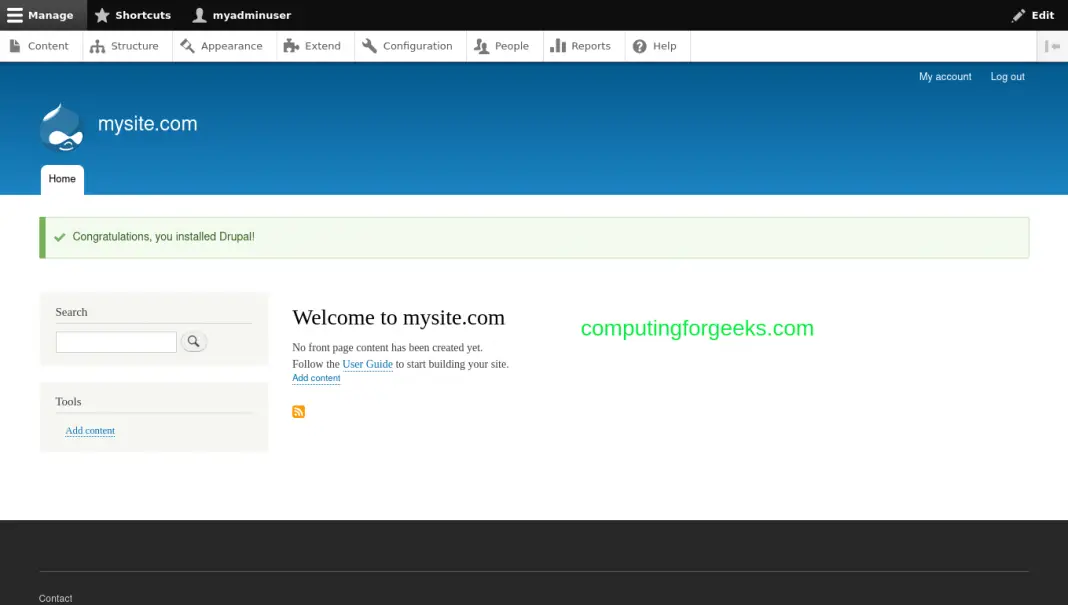The height and width of the screenshot is (605, 1068).
Task: Open the Extend menu
Action: pos(315,46)
